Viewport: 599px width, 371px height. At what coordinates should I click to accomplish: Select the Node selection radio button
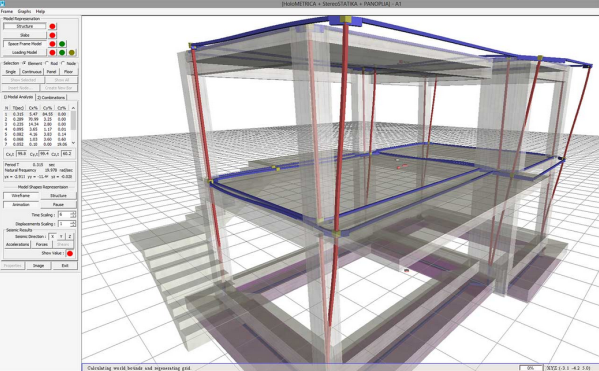pos(63,63)
